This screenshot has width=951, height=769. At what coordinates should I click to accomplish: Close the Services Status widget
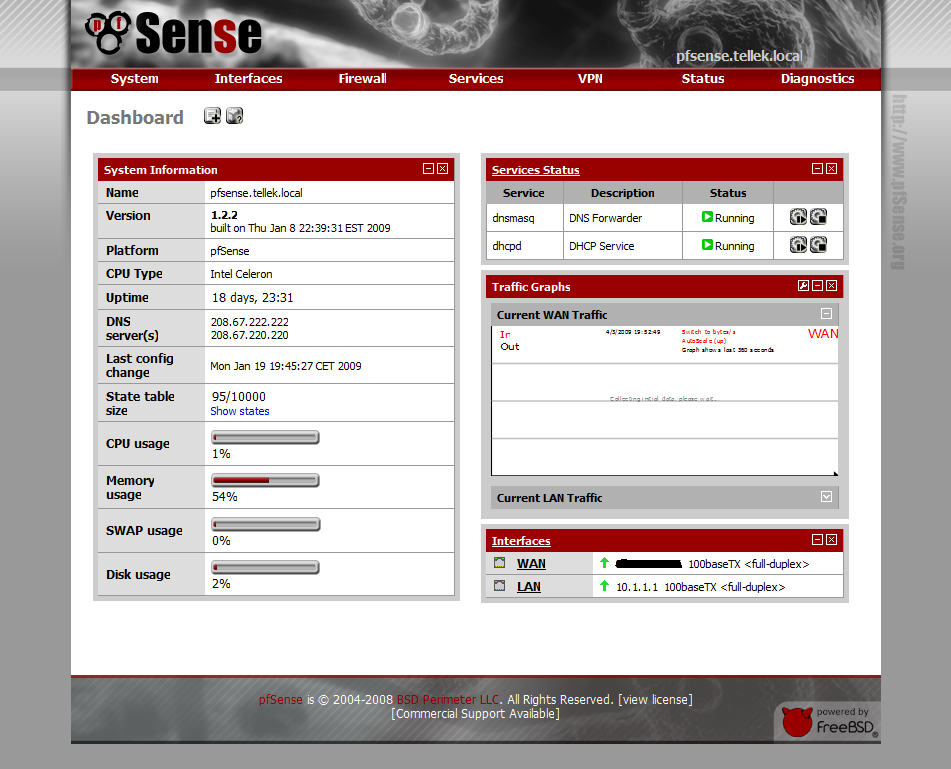click(832, 169)
